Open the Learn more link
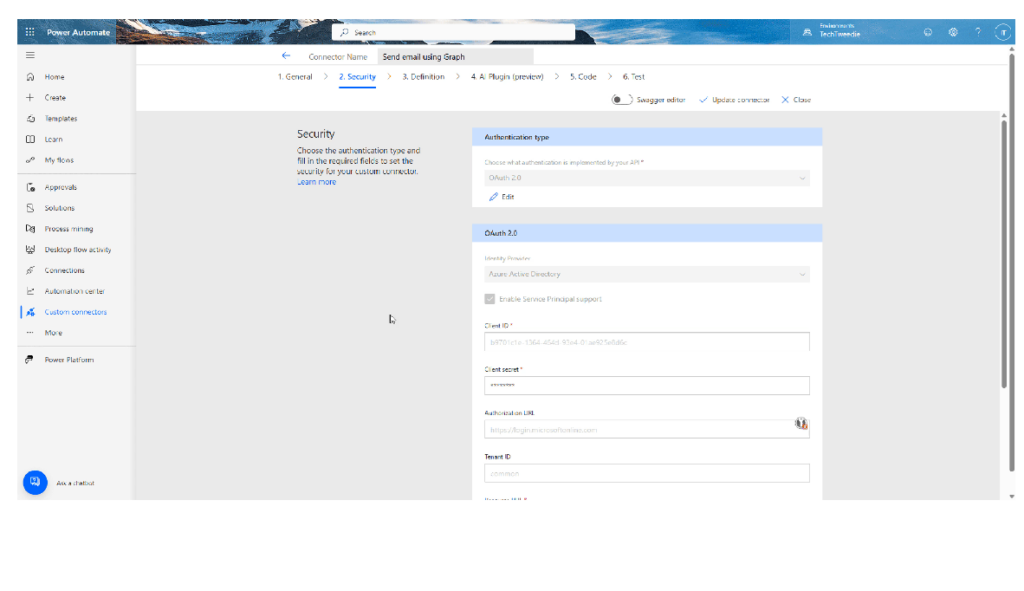The height and width of the screenshot is (591, 1024). click(x=316, y=182)
